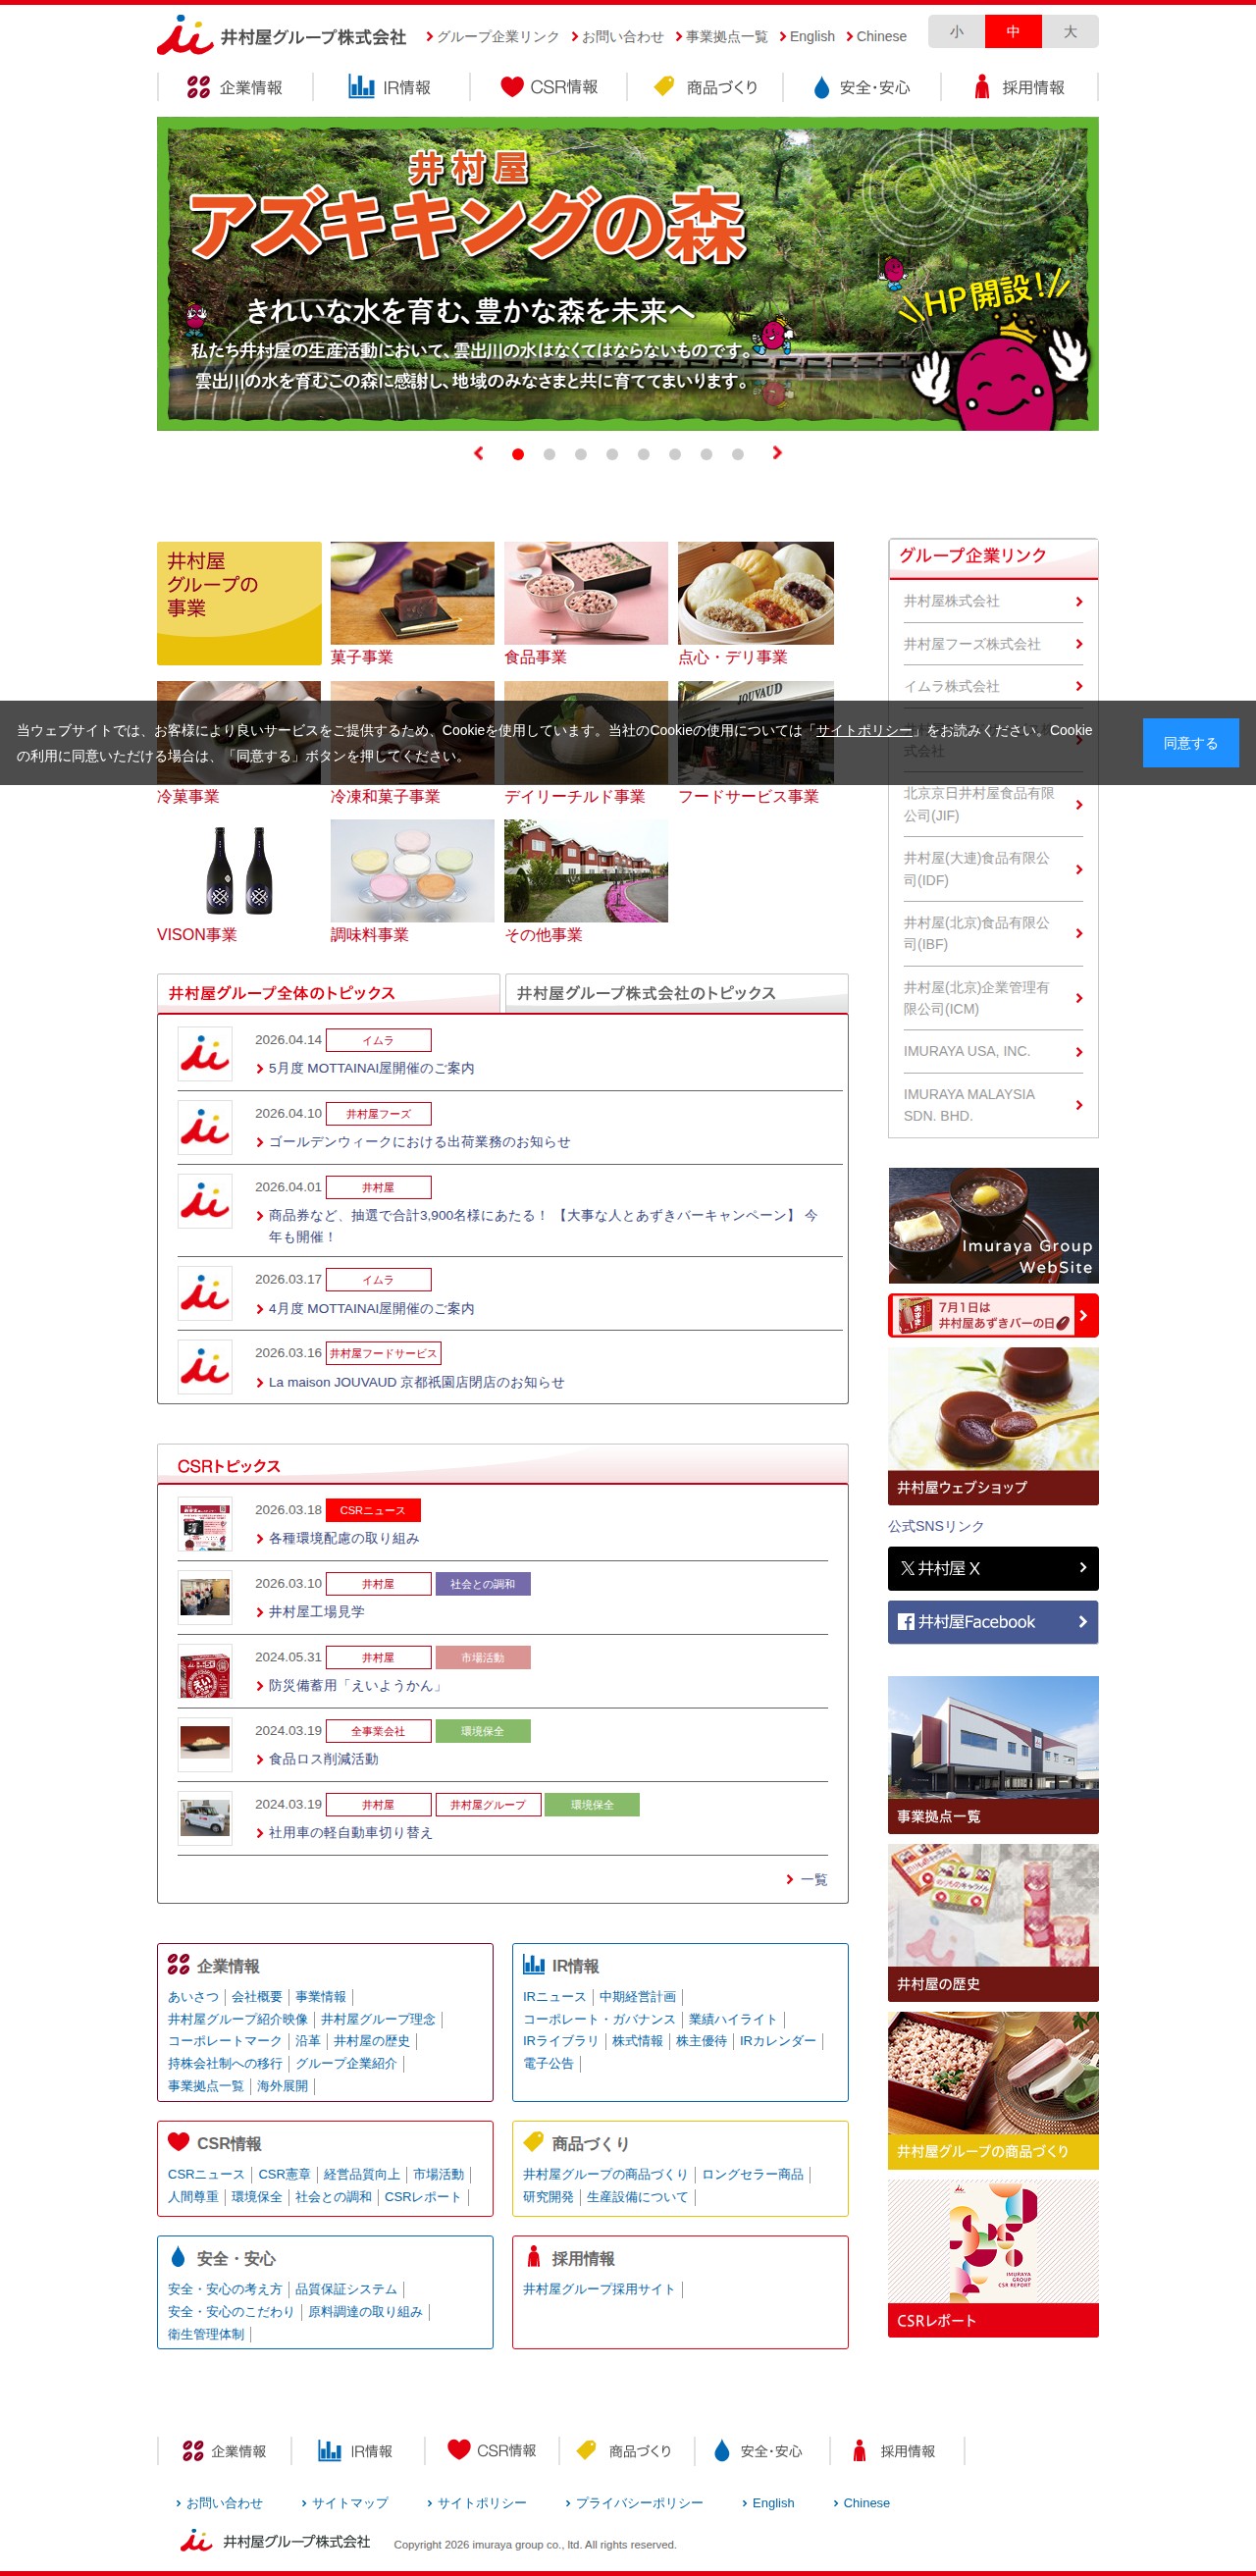Viewport: 1256px width, 2576px height.
Task: Advance the carousel with the right arrow
Action: tap(777, 453)
